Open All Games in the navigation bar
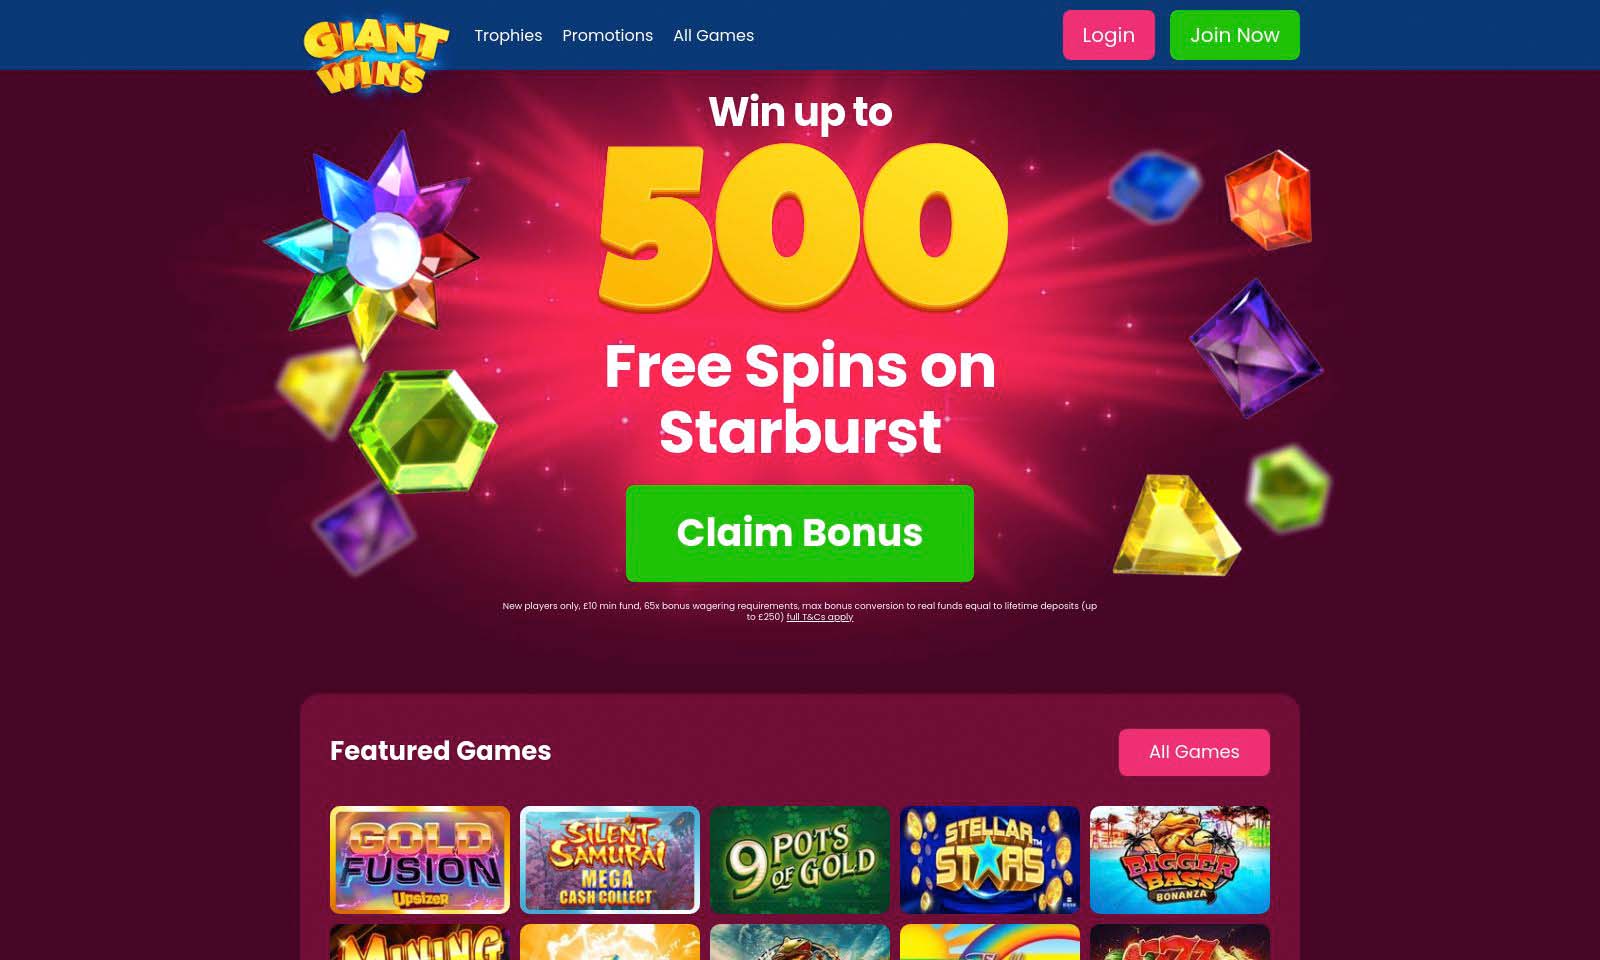1600x960 pixels. (713, 35)
